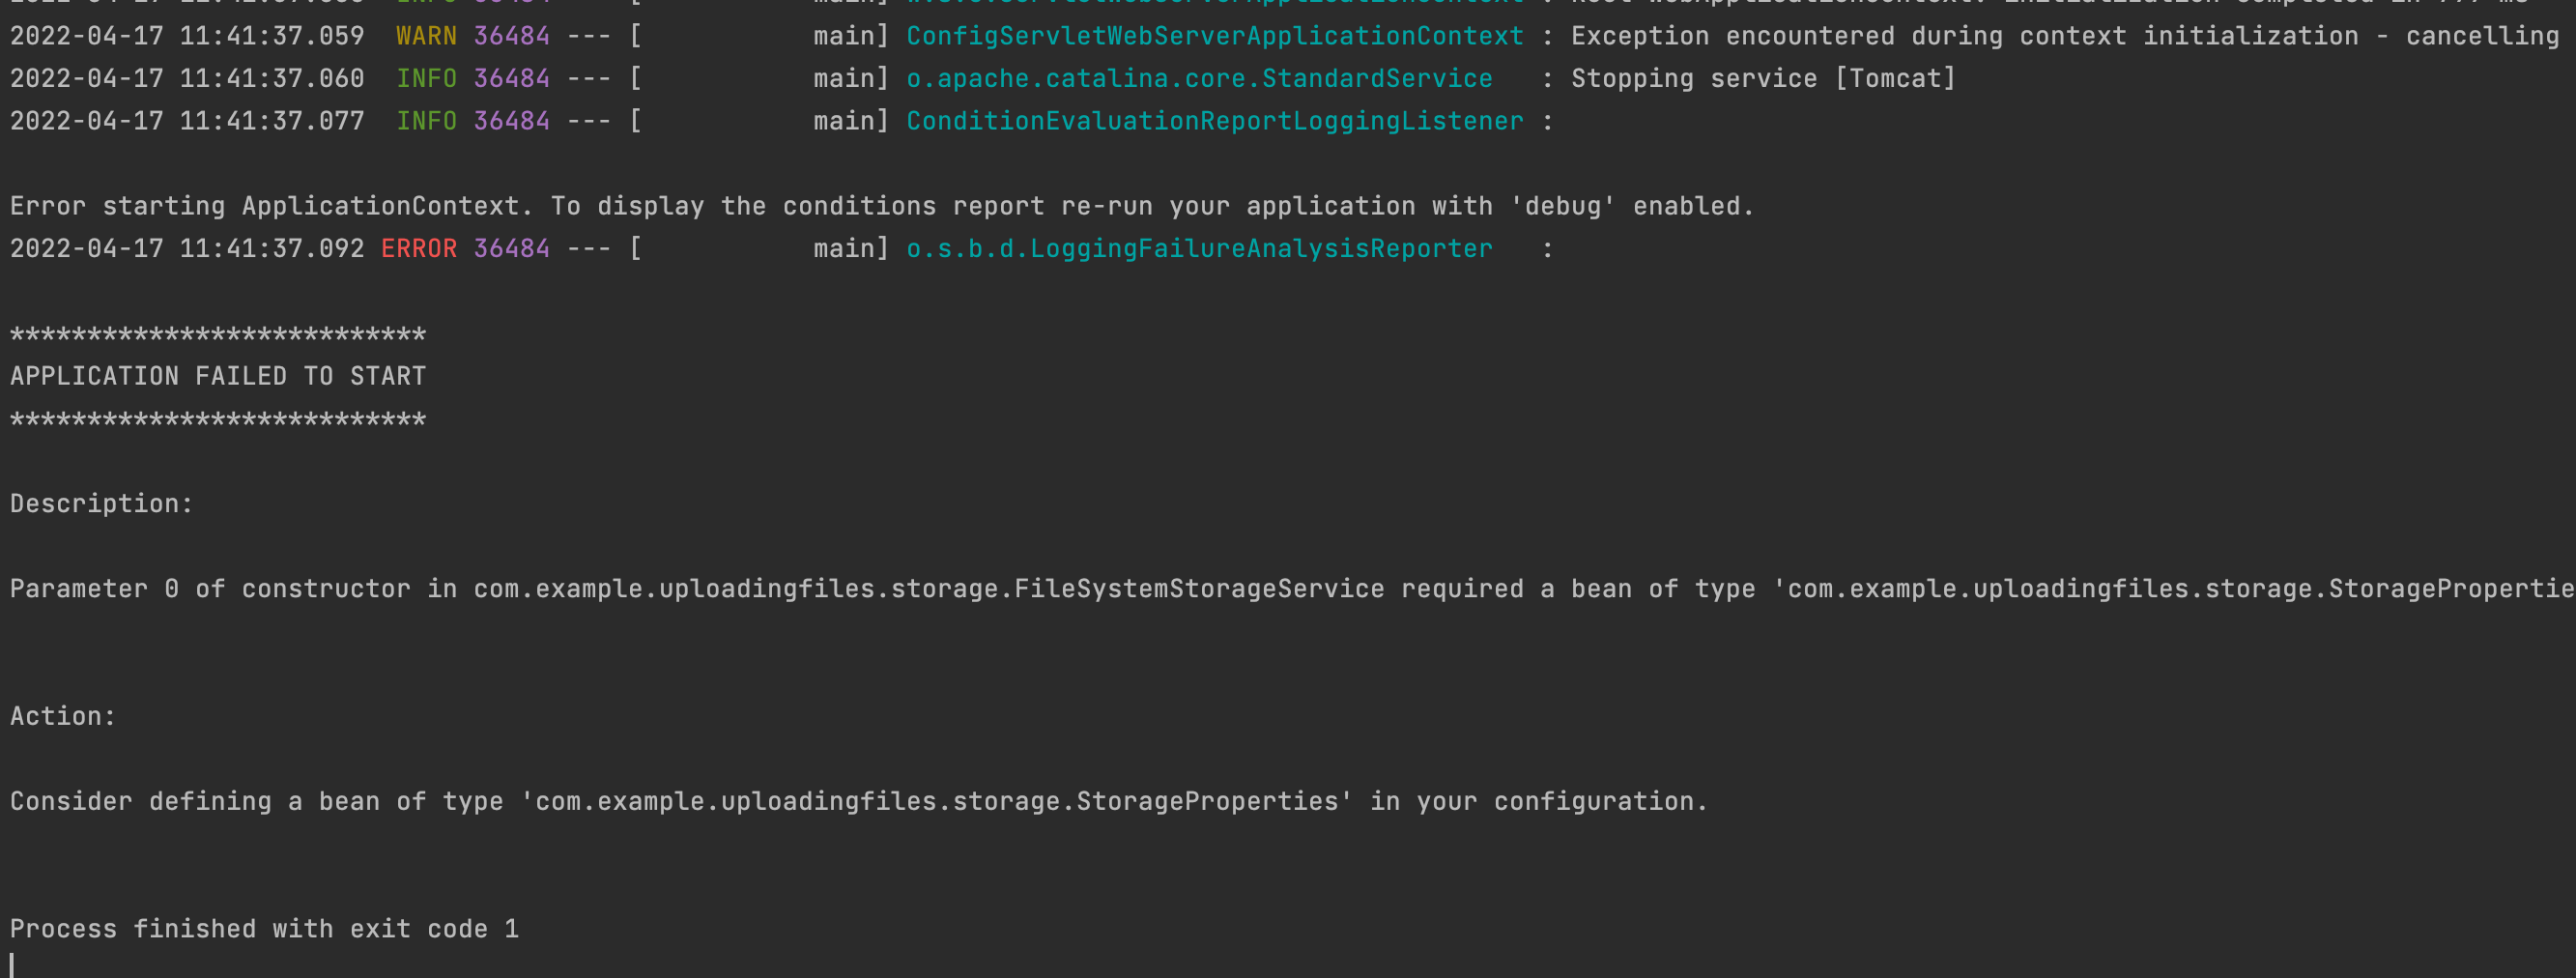Click the Description: line
Image resolution: width=2576 pixels, height=978 pixels.
pyautogui.click(x=101, y=503)
